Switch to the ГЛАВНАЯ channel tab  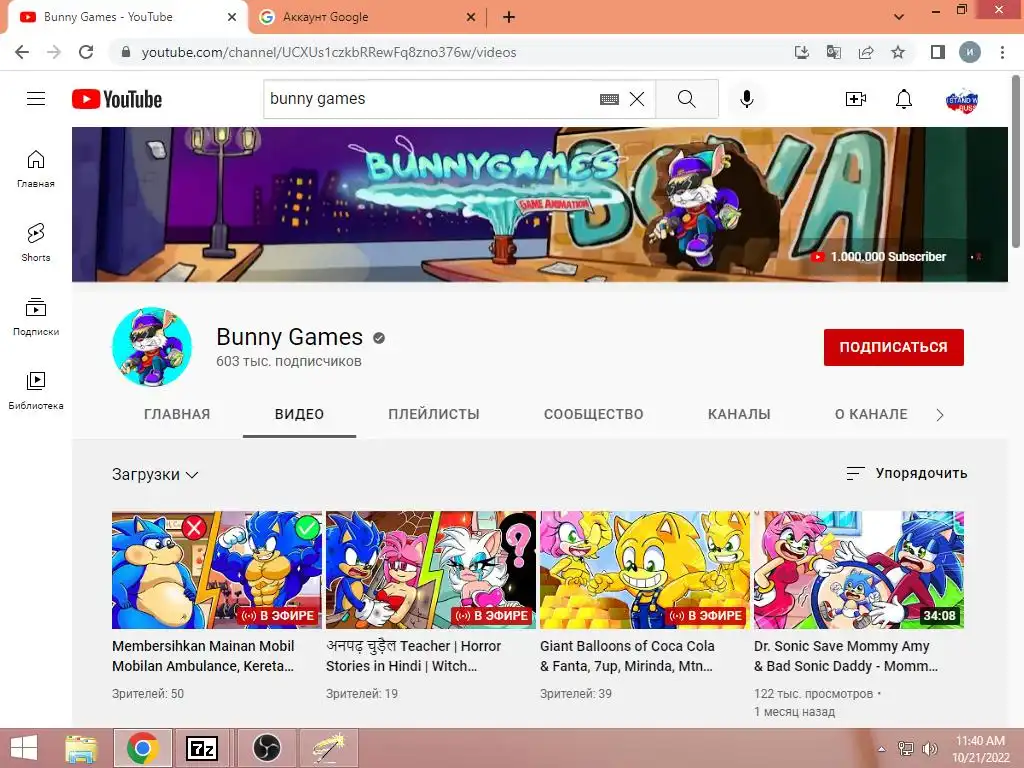[177, 414]
